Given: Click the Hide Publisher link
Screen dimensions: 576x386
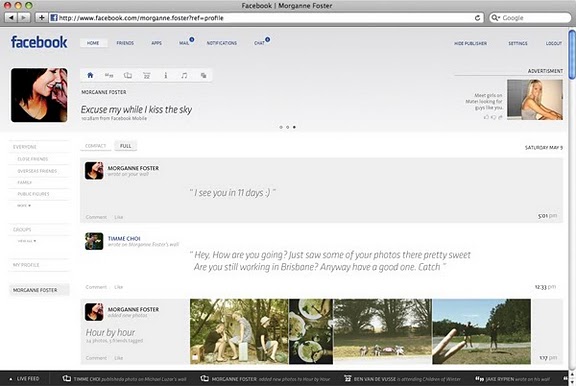Looking at the screenshot, I should (471, 43).
